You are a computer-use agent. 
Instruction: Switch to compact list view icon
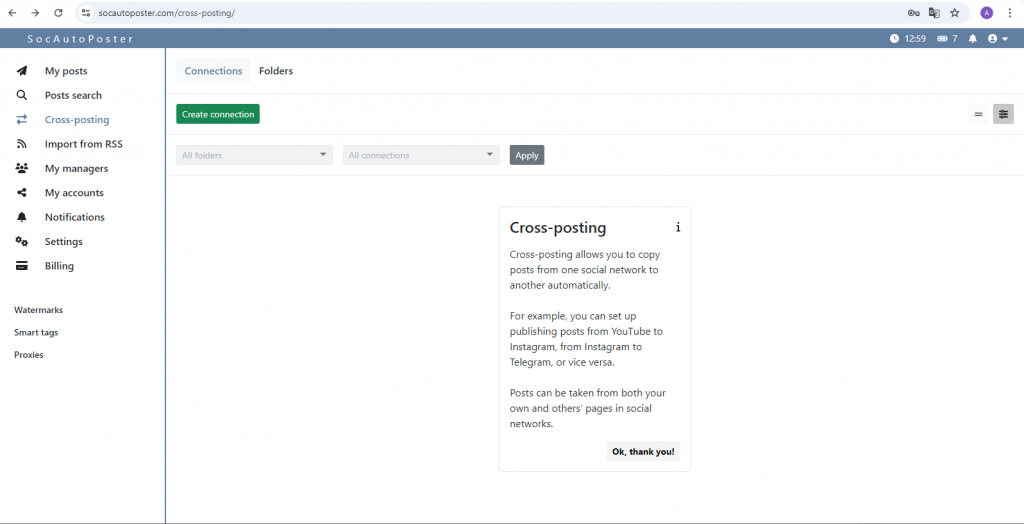978,114
